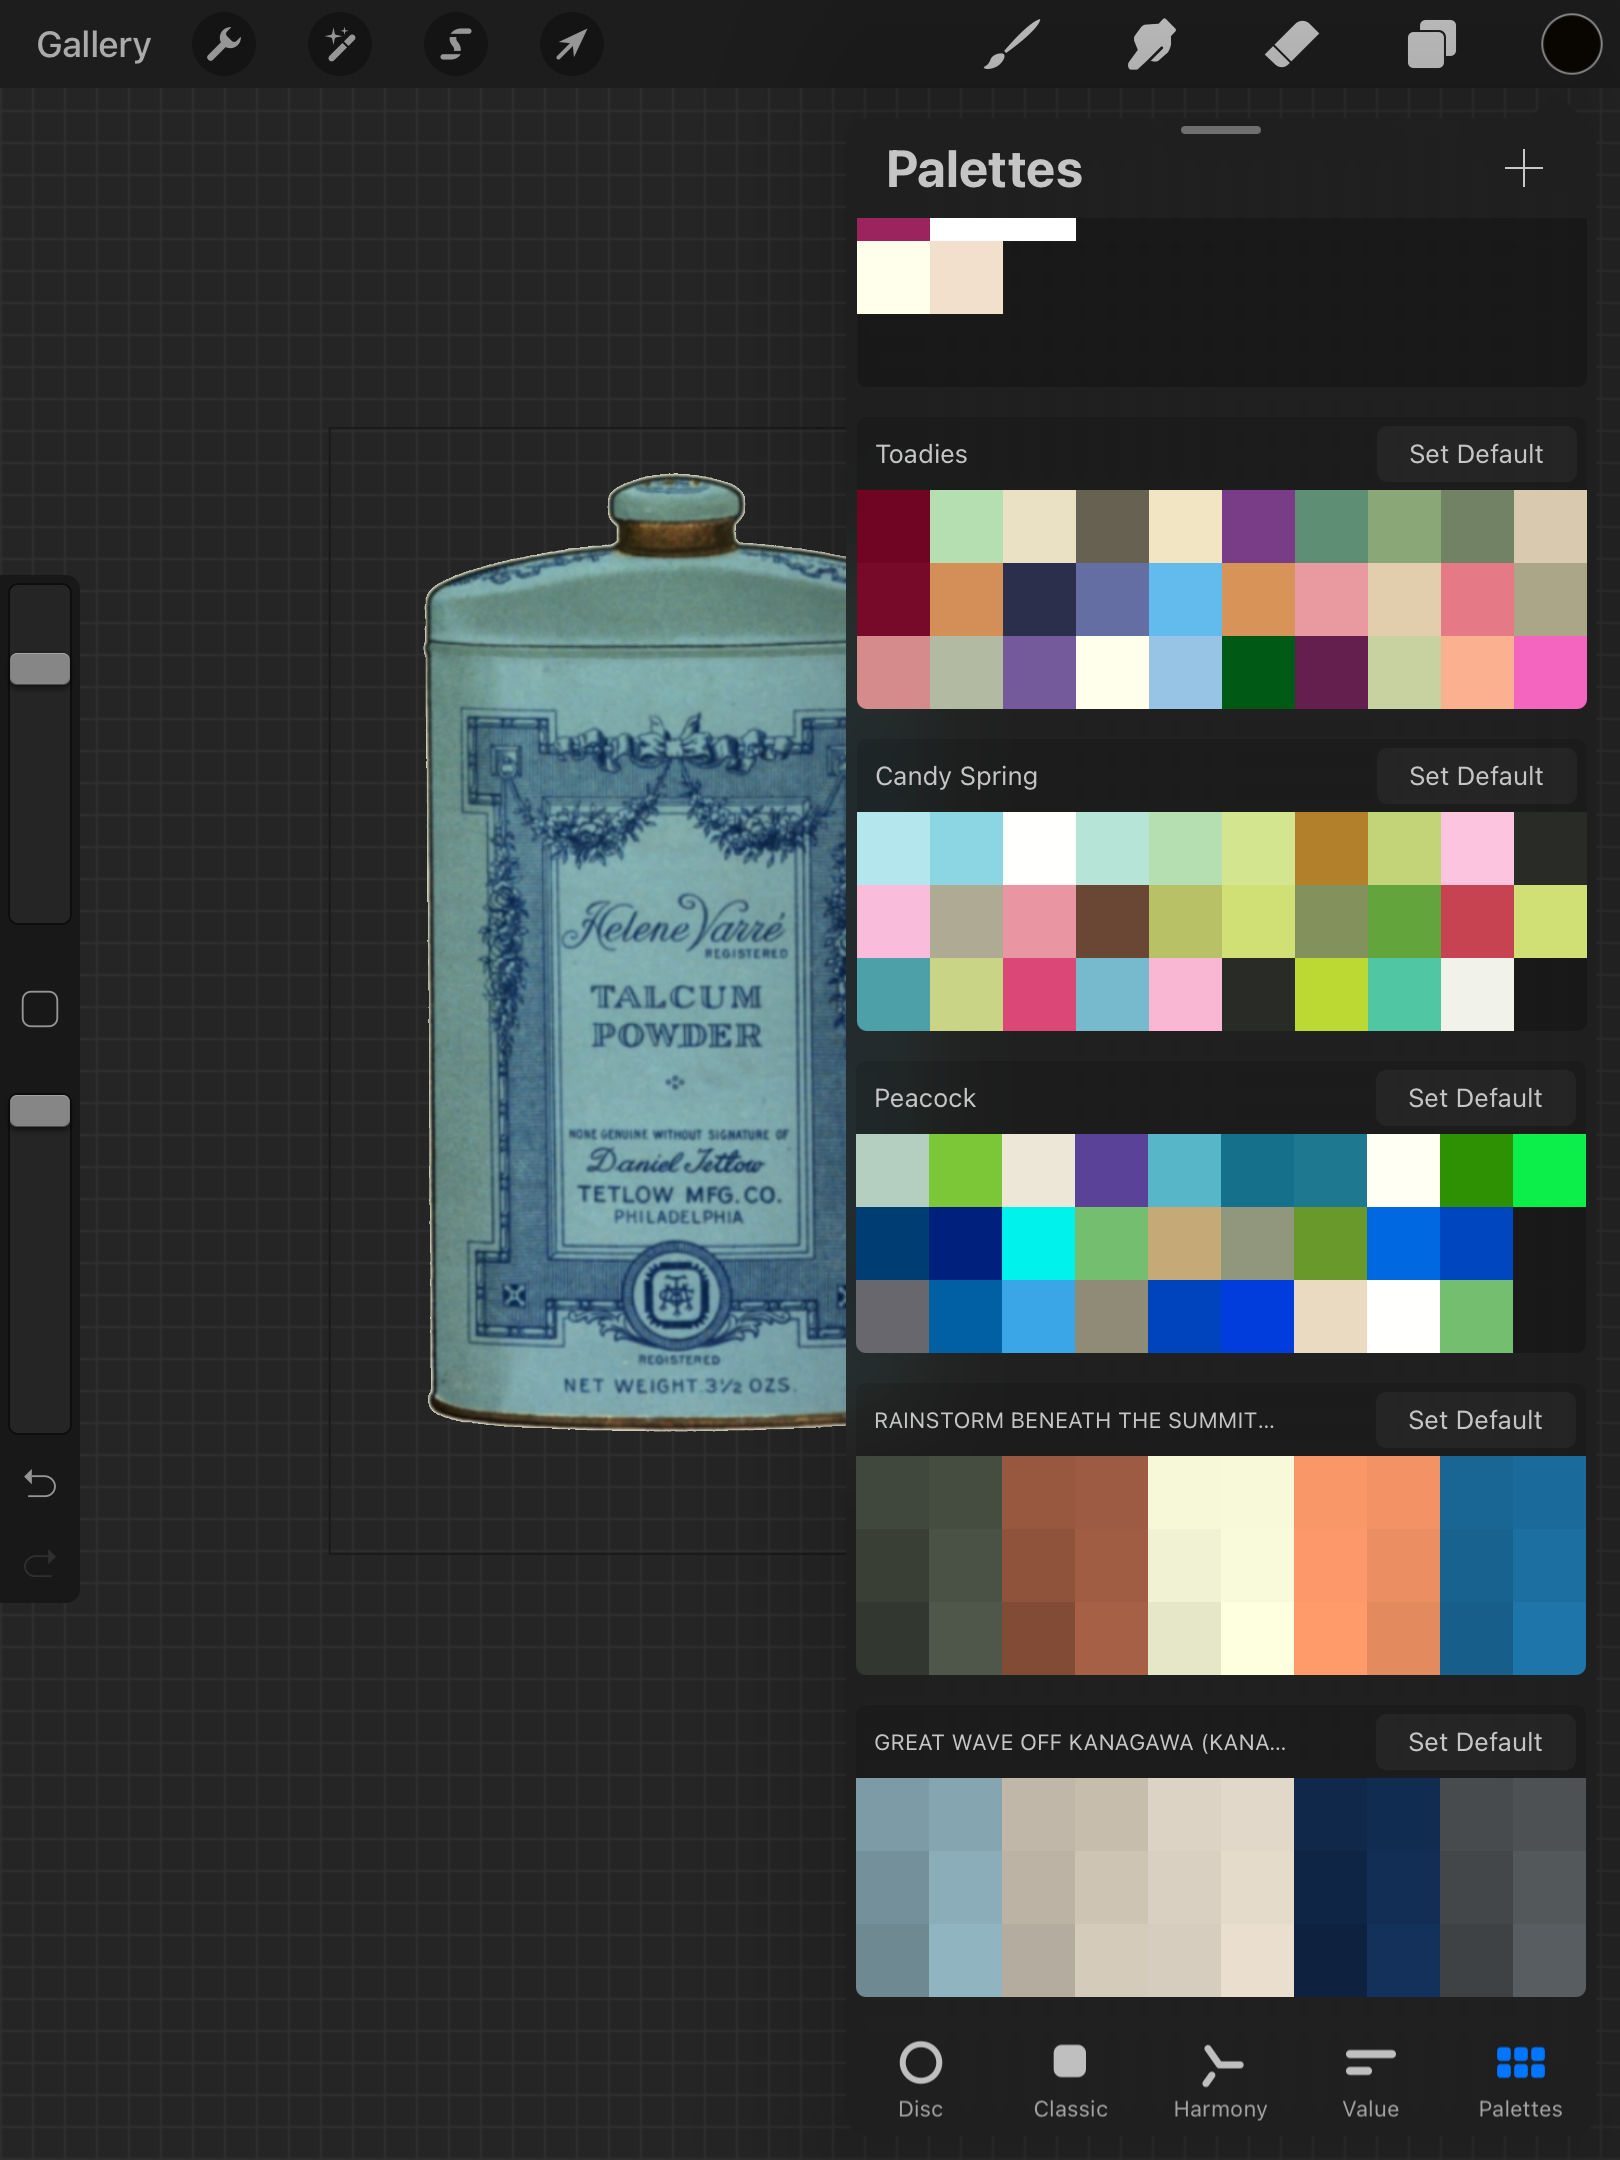The image size is (1620, 2160).
Task: Select the Brush tool
Action: point(1012,45)
